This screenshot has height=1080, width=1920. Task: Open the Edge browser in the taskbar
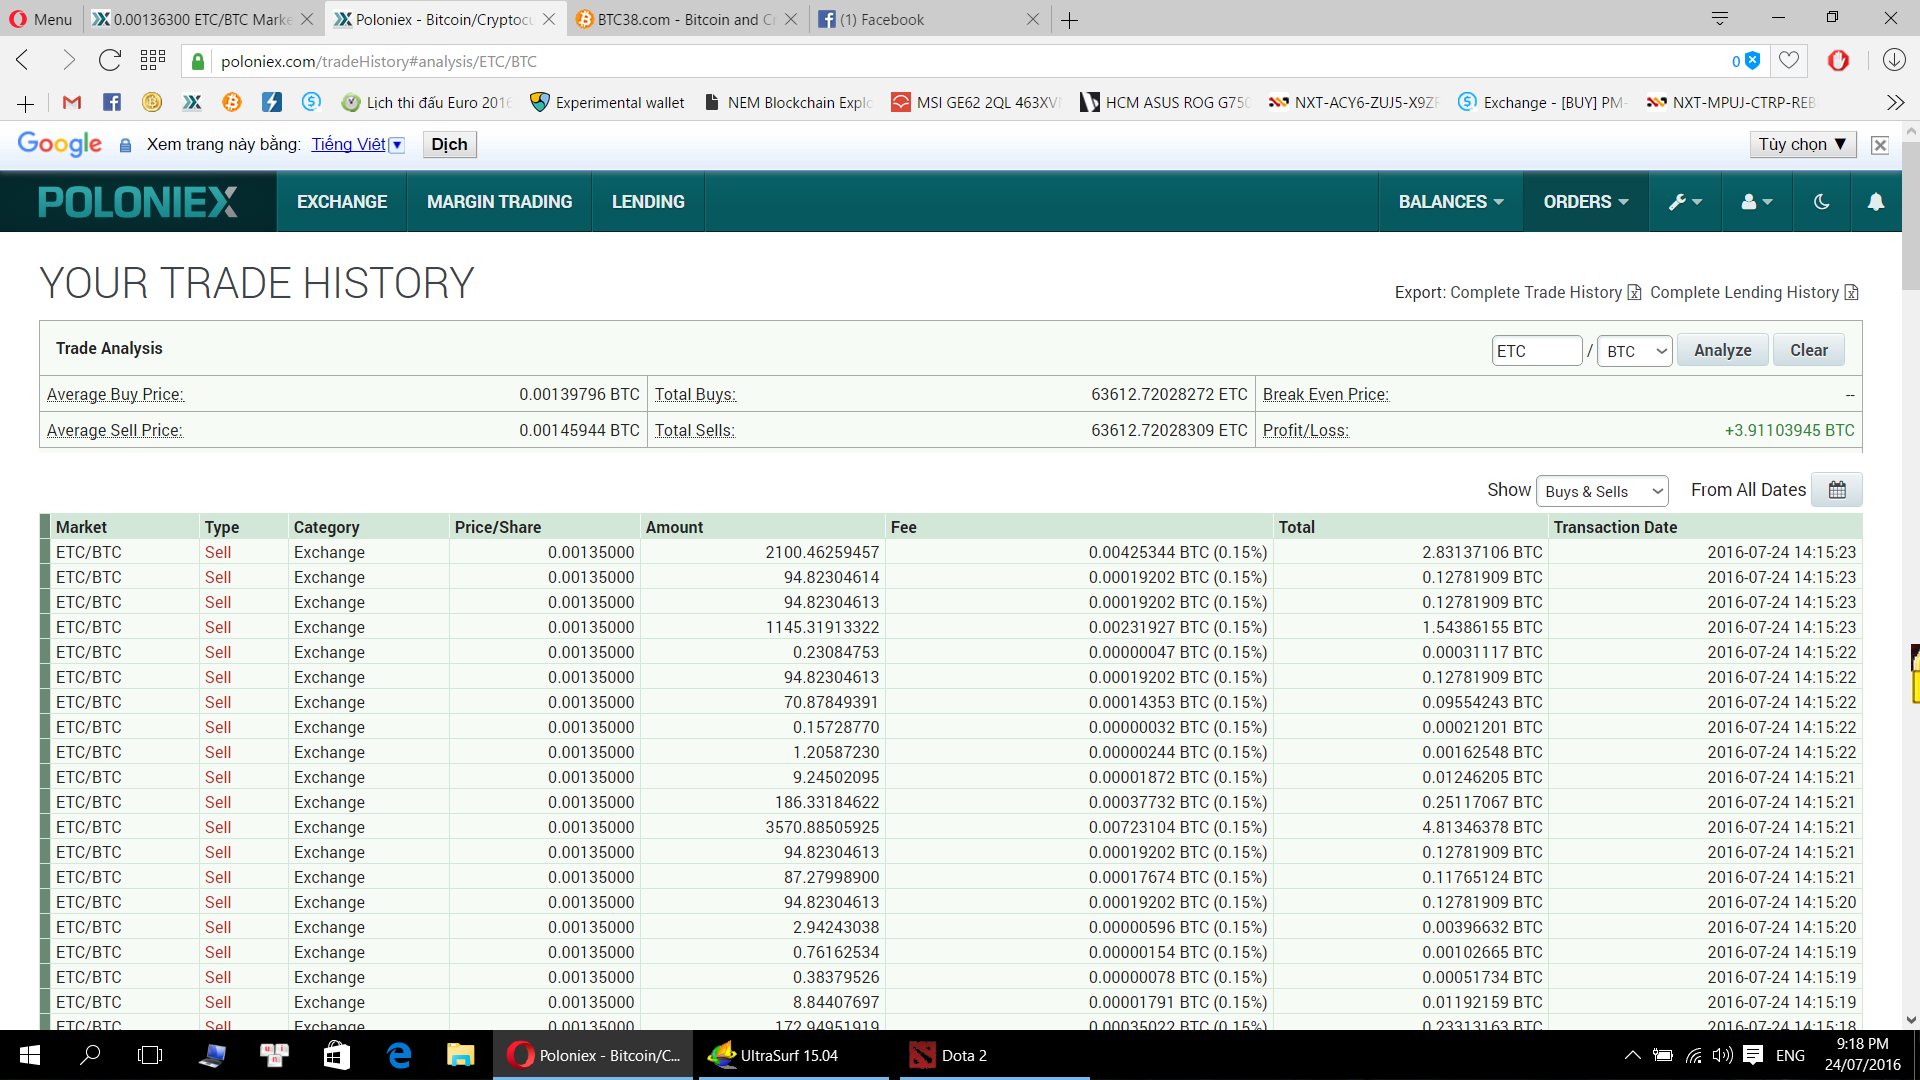point(399,1055)
